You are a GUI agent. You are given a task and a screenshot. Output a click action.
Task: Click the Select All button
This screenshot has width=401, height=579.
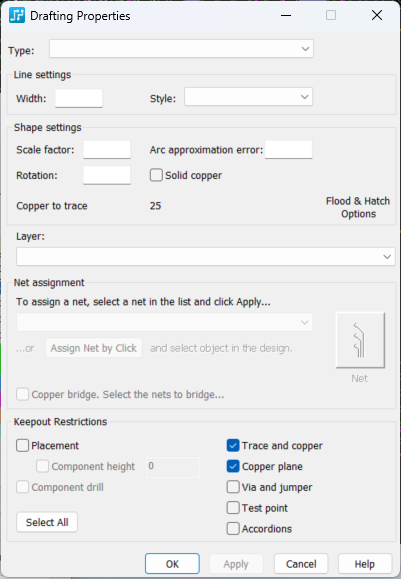[47, 522]
